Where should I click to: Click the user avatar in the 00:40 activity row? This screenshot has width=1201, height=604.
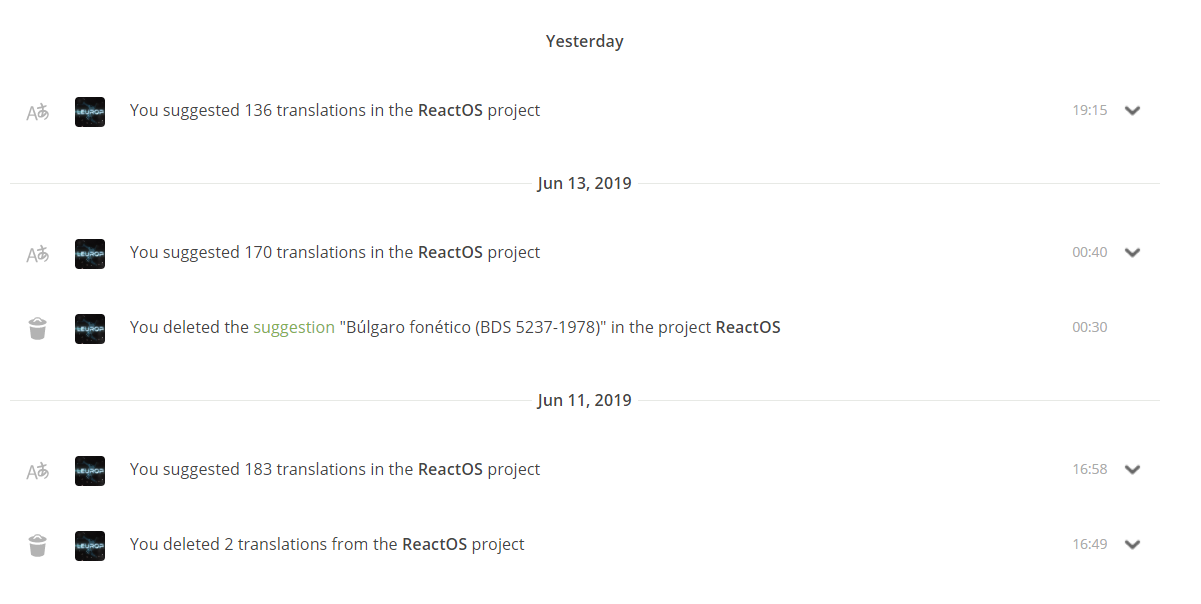point(90,254)
